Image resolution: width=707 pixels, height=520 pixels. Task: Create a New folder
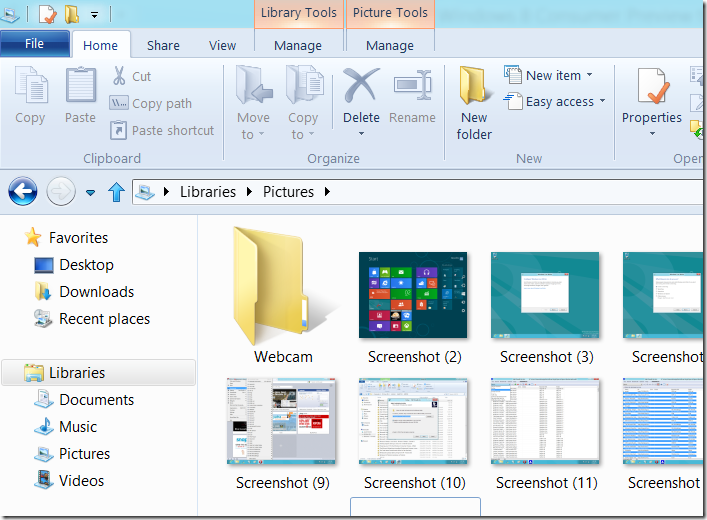473,103
